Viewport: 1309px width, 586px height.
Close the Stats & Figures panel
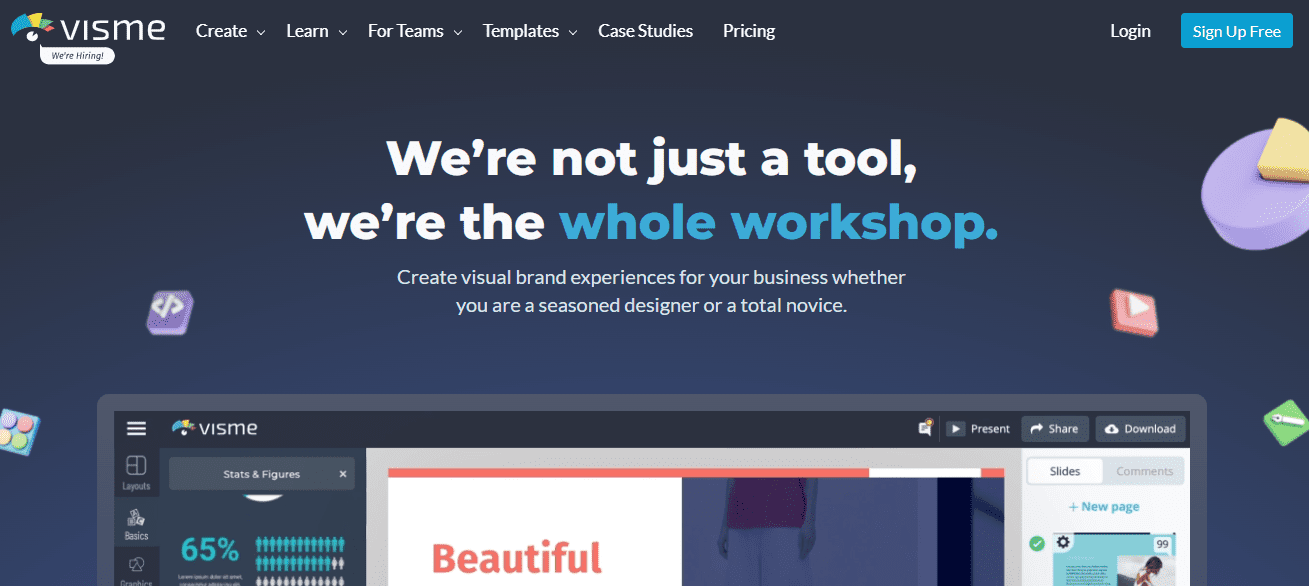[343, 474]
